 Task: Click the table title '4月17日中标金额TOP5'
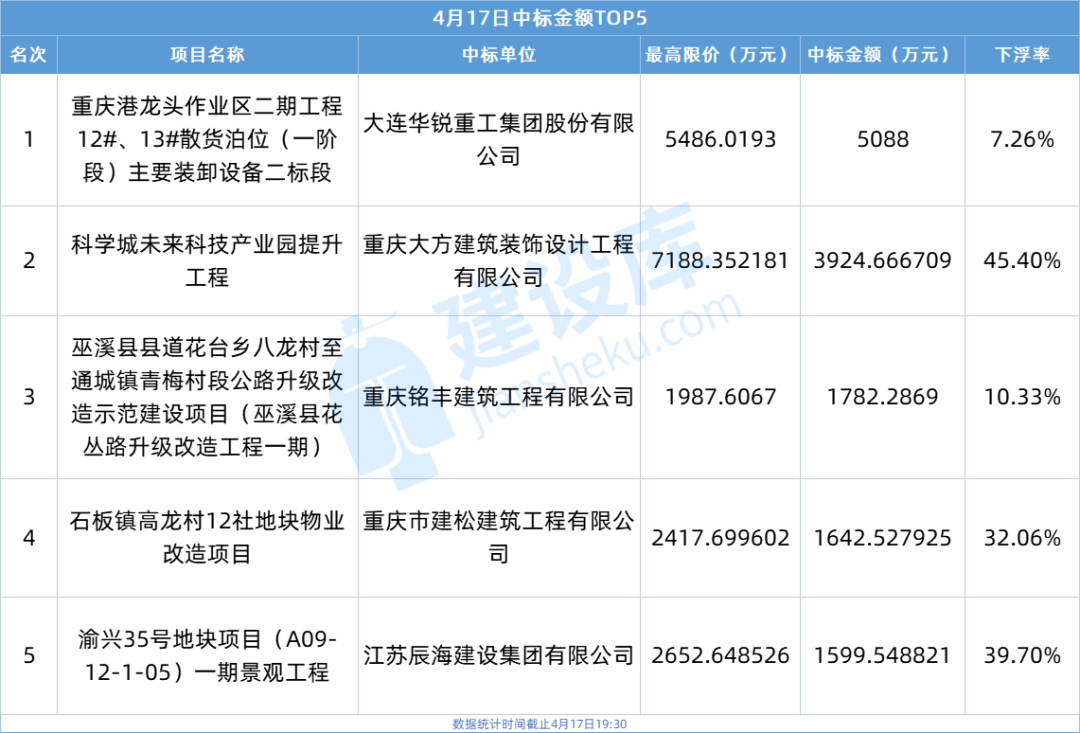[540, 18]
